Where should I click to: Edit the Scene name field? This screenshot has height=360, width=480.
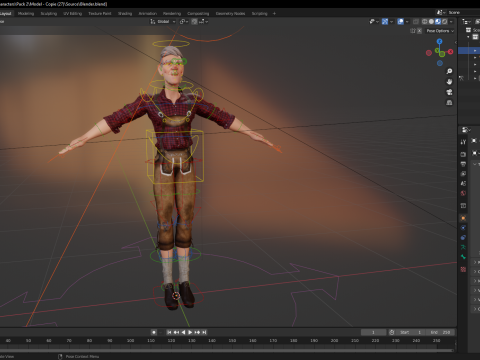[x=463, y=12]
